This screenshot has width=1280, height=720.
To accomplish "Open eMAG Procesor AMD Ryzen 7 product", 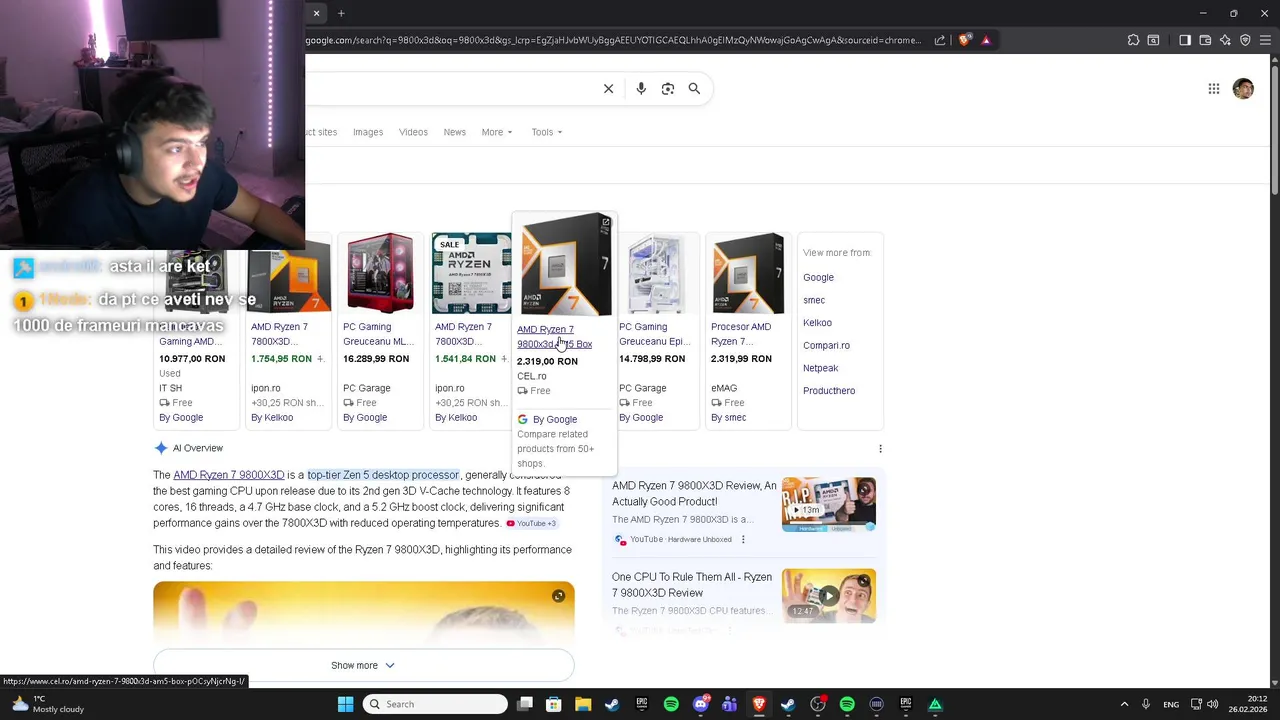I will (x=747, y=330).
